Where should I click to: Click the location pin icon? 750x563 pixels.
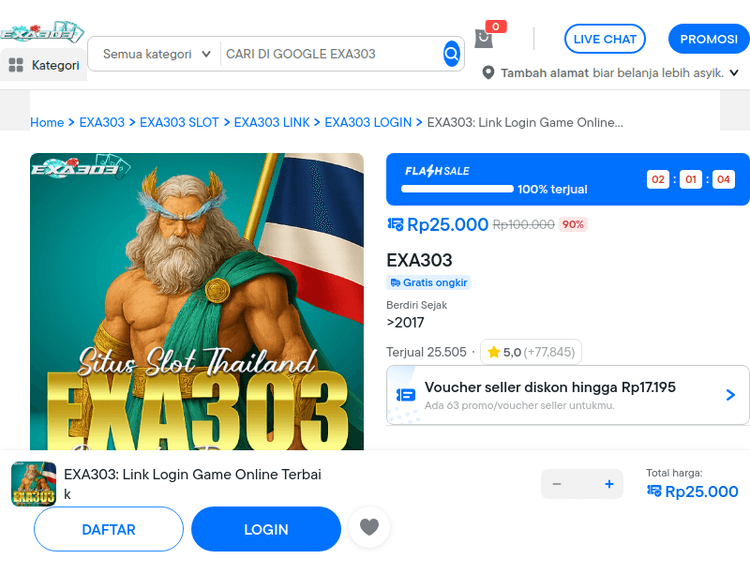tap(488, 73)
